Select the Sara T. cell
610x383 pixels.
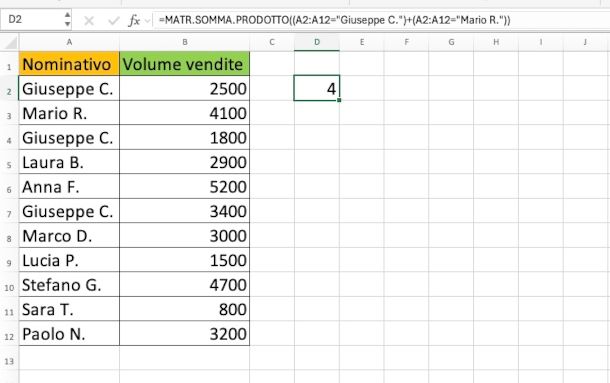69,309
